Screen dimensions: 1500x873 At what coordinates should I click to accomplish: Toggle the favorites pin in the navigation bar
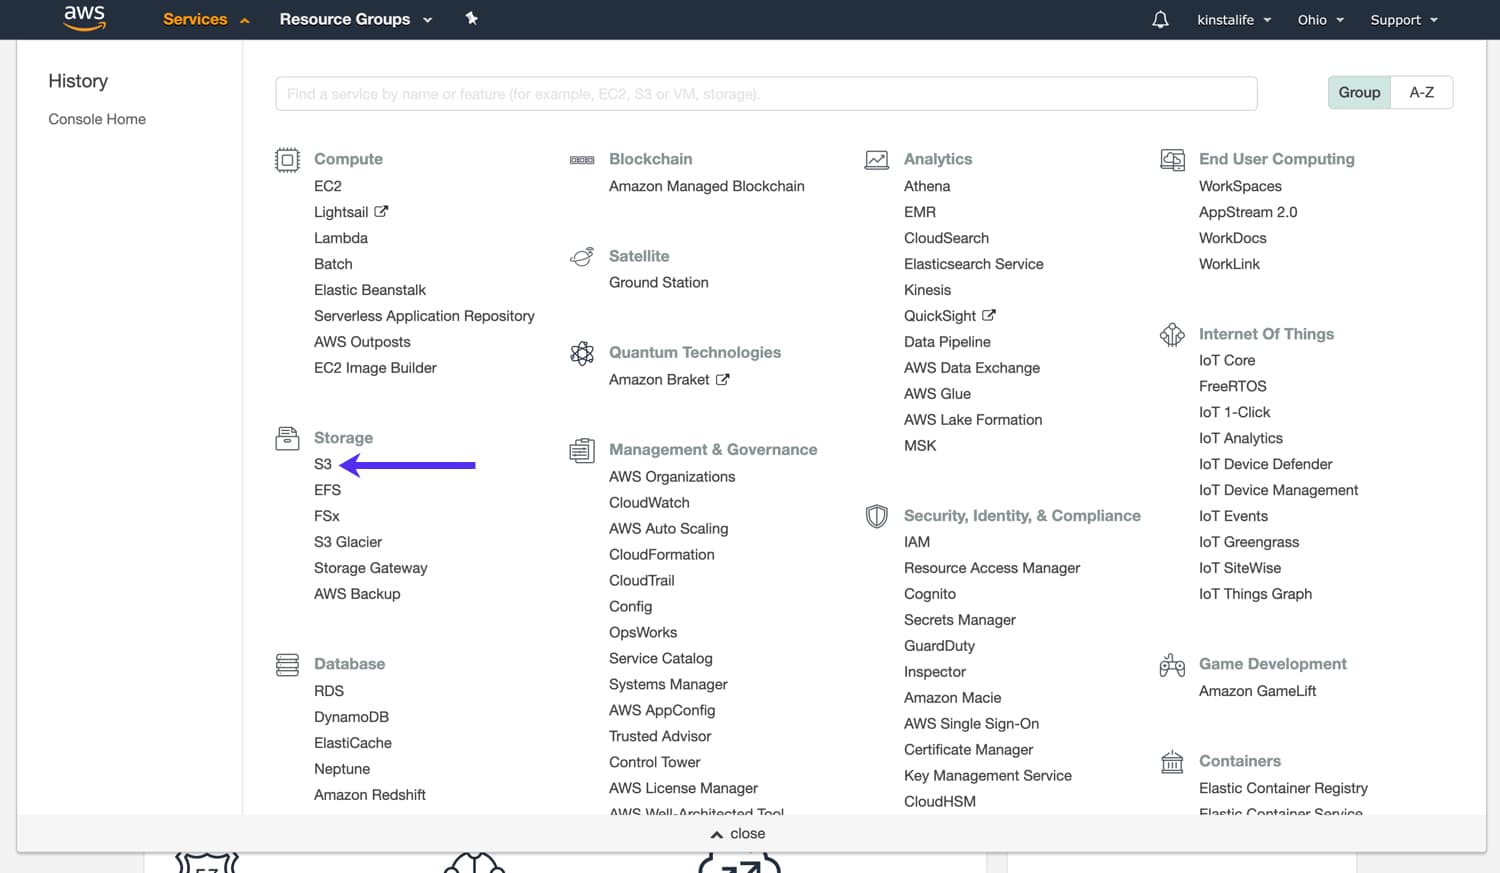tap(471, 18)
